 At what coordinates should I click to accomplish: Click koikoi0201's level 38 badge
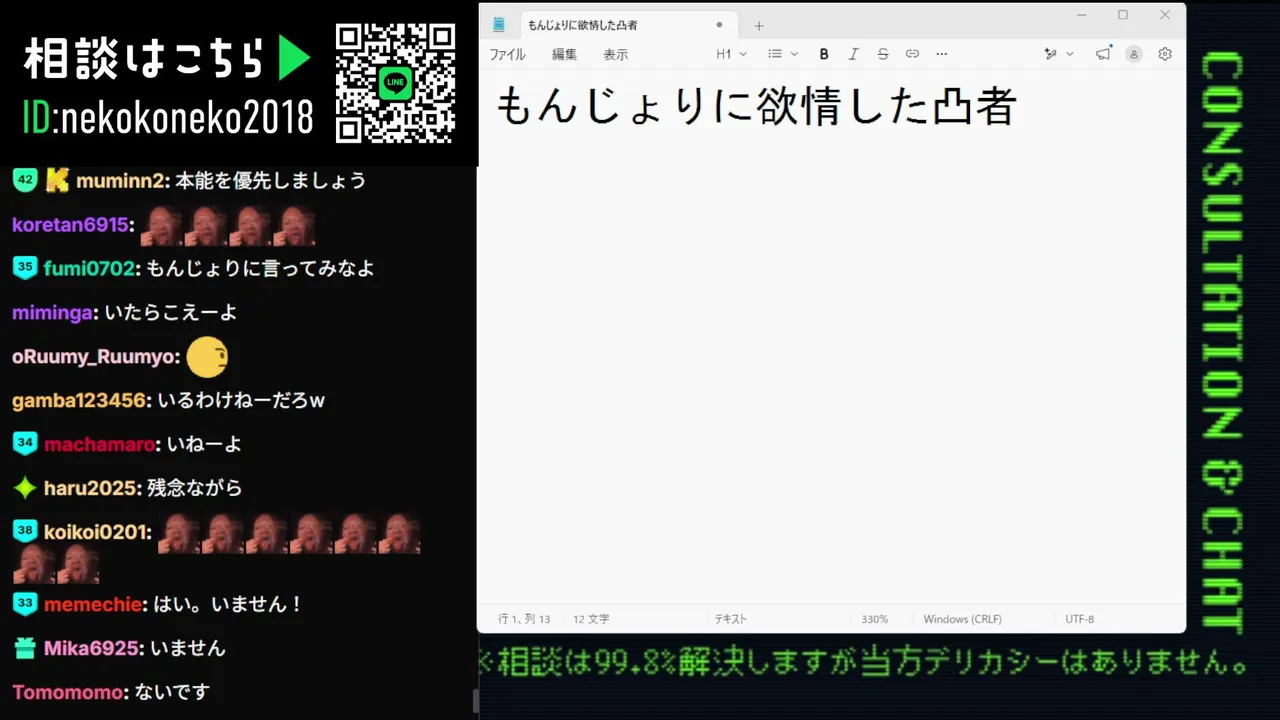(x=25, y=532)
